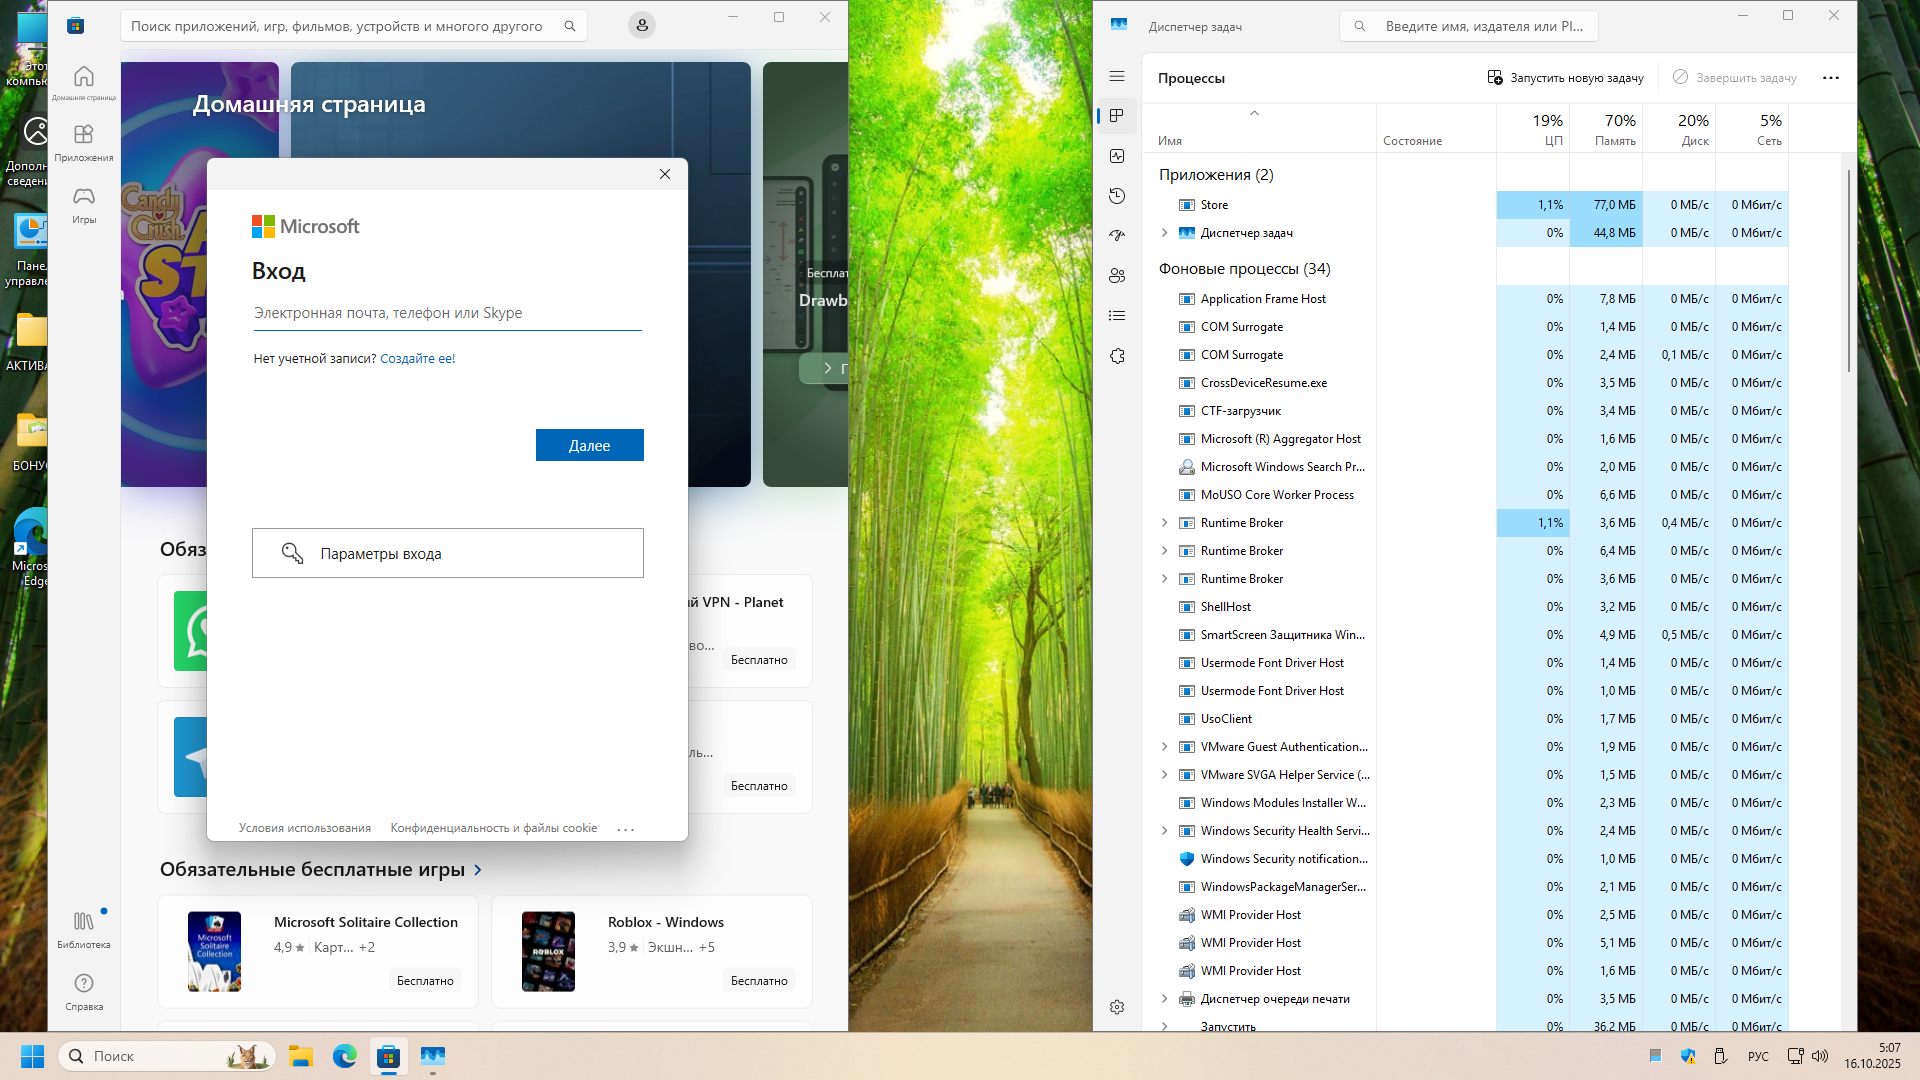Click the Далее sign-in button
1920x1080 pixels.
click(589, 445)
